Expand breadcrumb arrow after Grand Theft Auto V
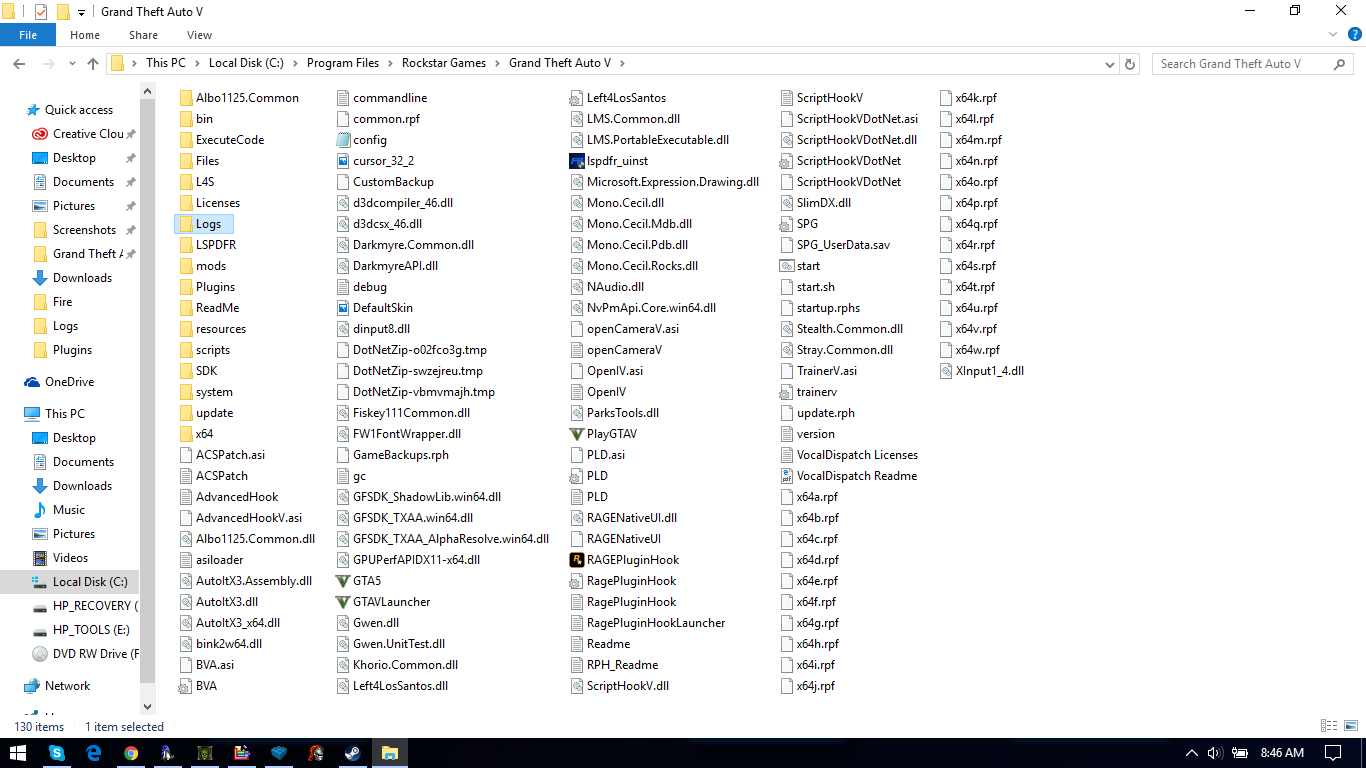 click(622, 63)
